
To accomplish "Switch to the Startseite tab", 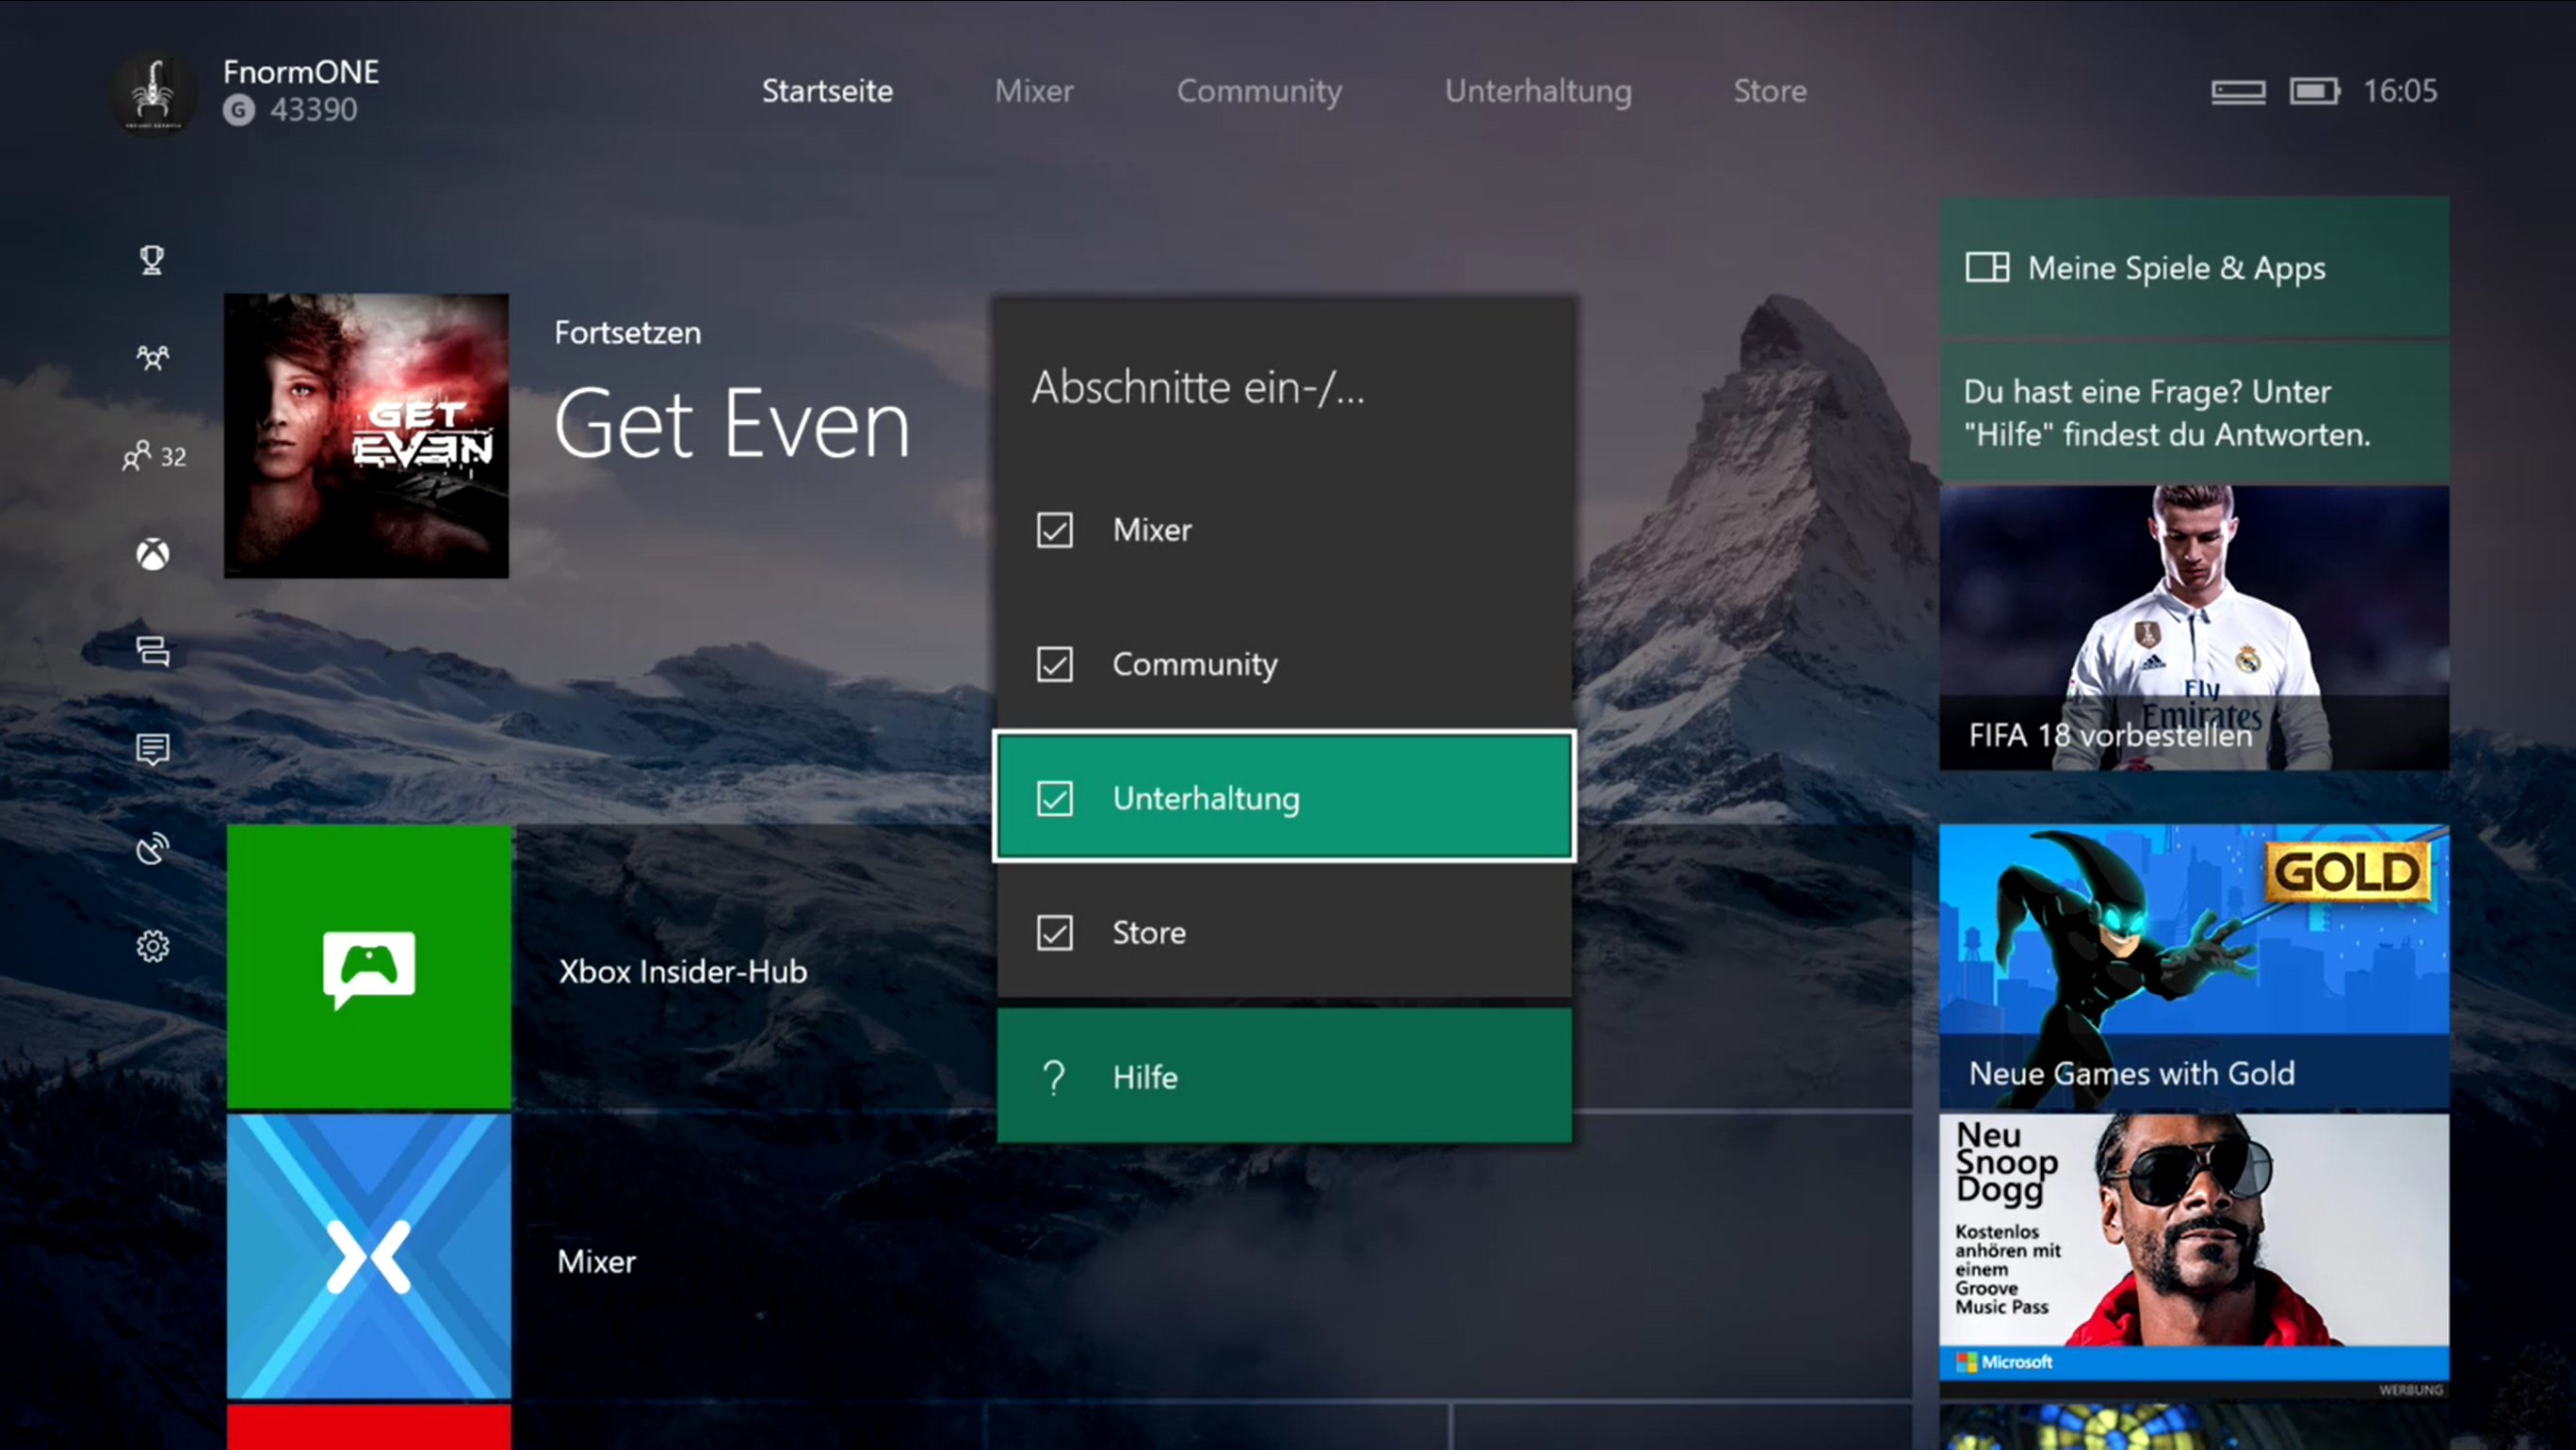I will click(827, 91).
